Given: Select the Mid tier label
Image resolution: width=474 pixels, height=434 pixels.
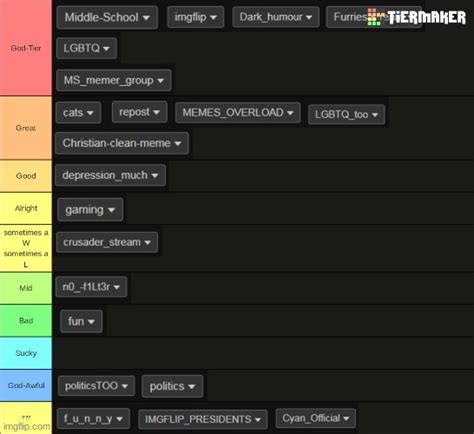Looking at the screenshot, I should 26,288.
